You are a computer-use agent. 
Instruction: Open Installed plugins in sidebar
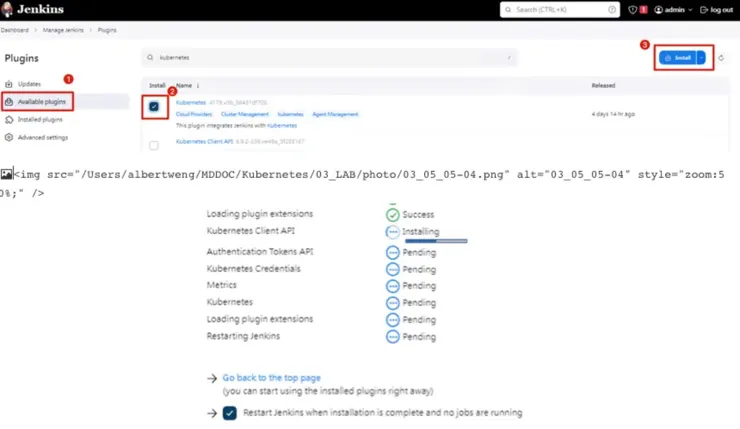[x=40, y=120]
